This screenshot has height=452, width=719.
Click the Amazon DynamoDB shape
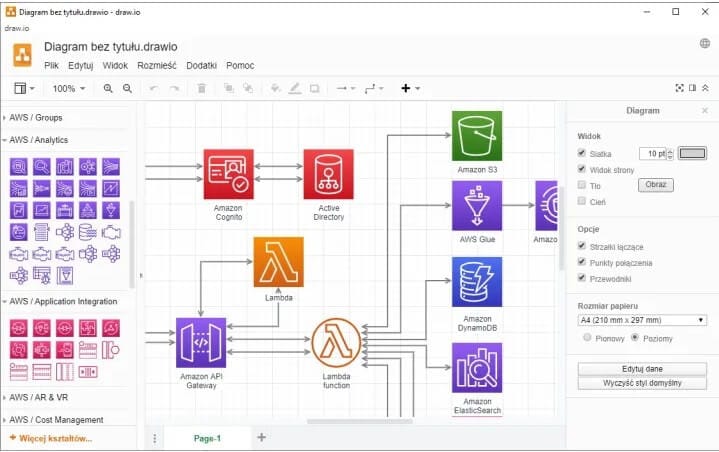click(477, 281)
